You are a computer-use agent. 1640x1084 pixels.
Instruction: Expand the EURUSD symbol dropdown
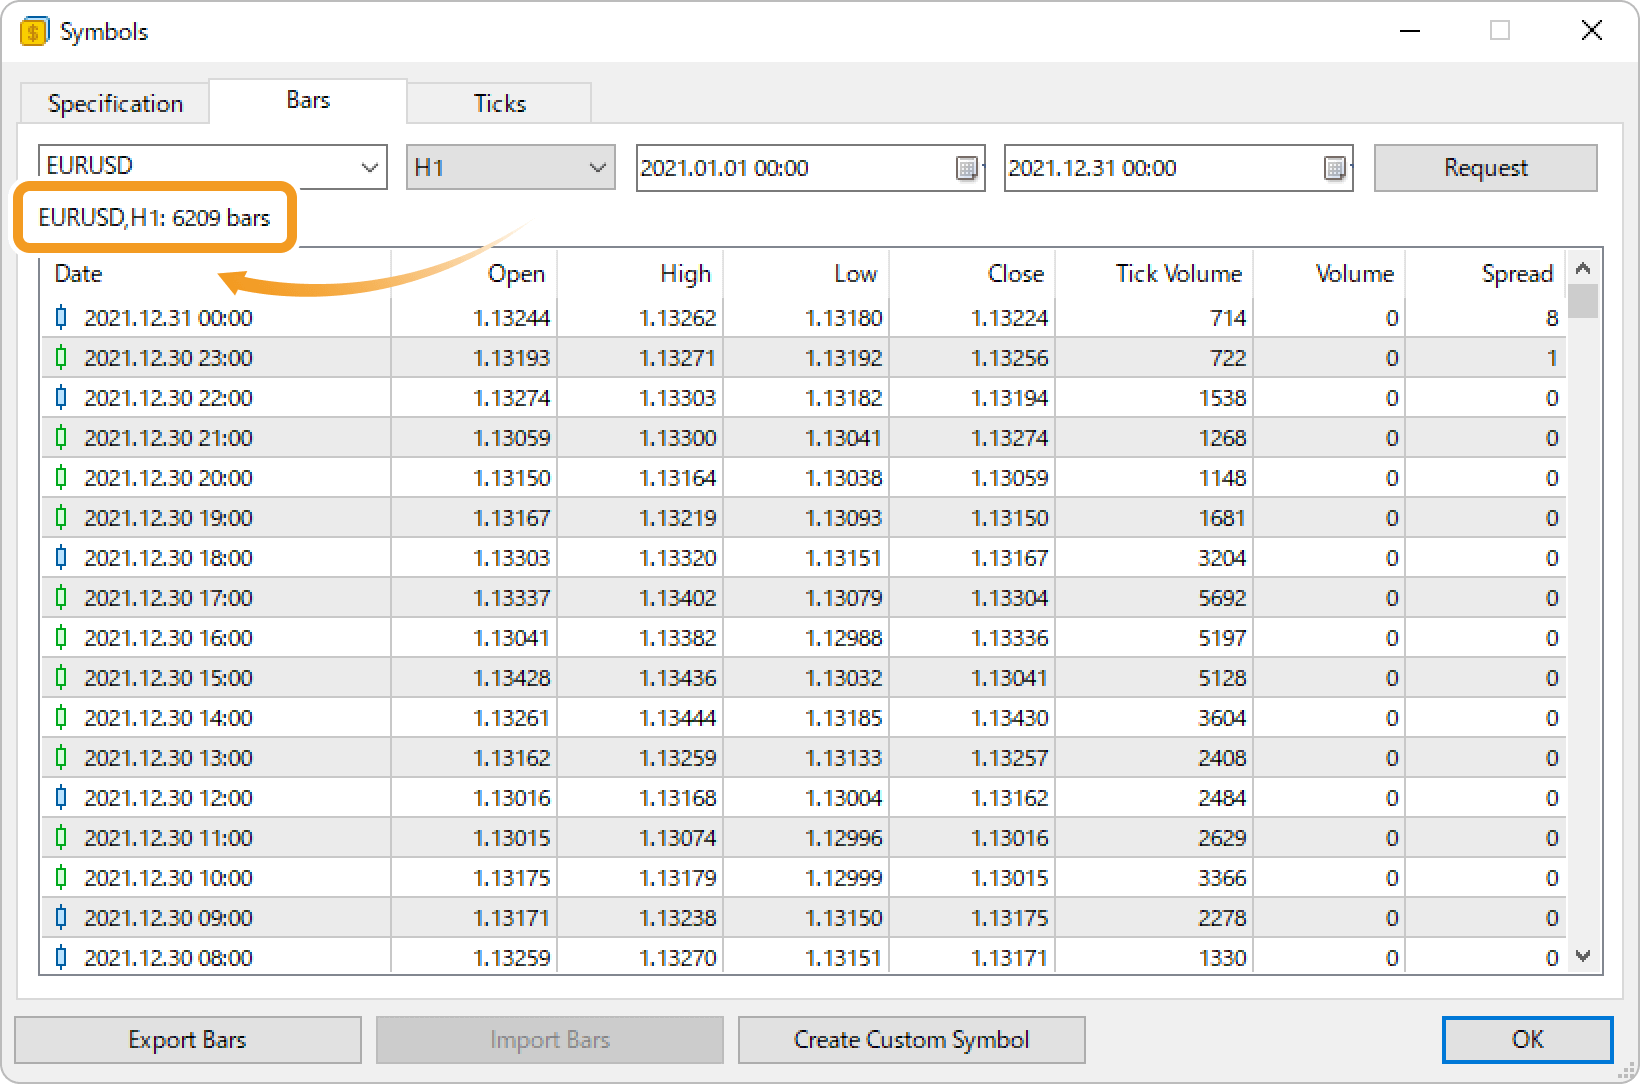pyautogui.click(x=370, y=167)
